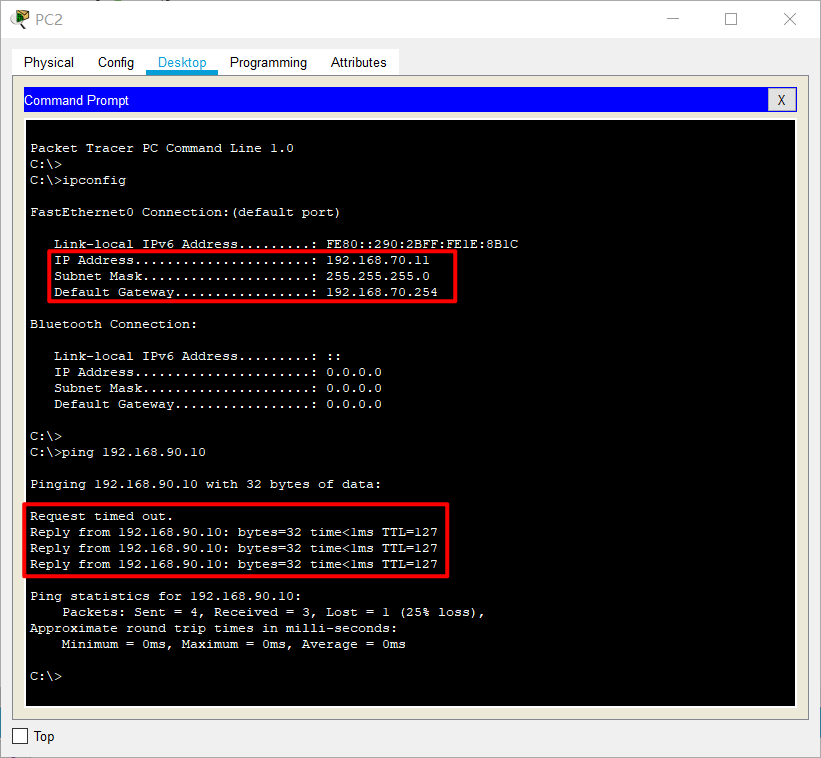Minimize the PC2 window

673,19
